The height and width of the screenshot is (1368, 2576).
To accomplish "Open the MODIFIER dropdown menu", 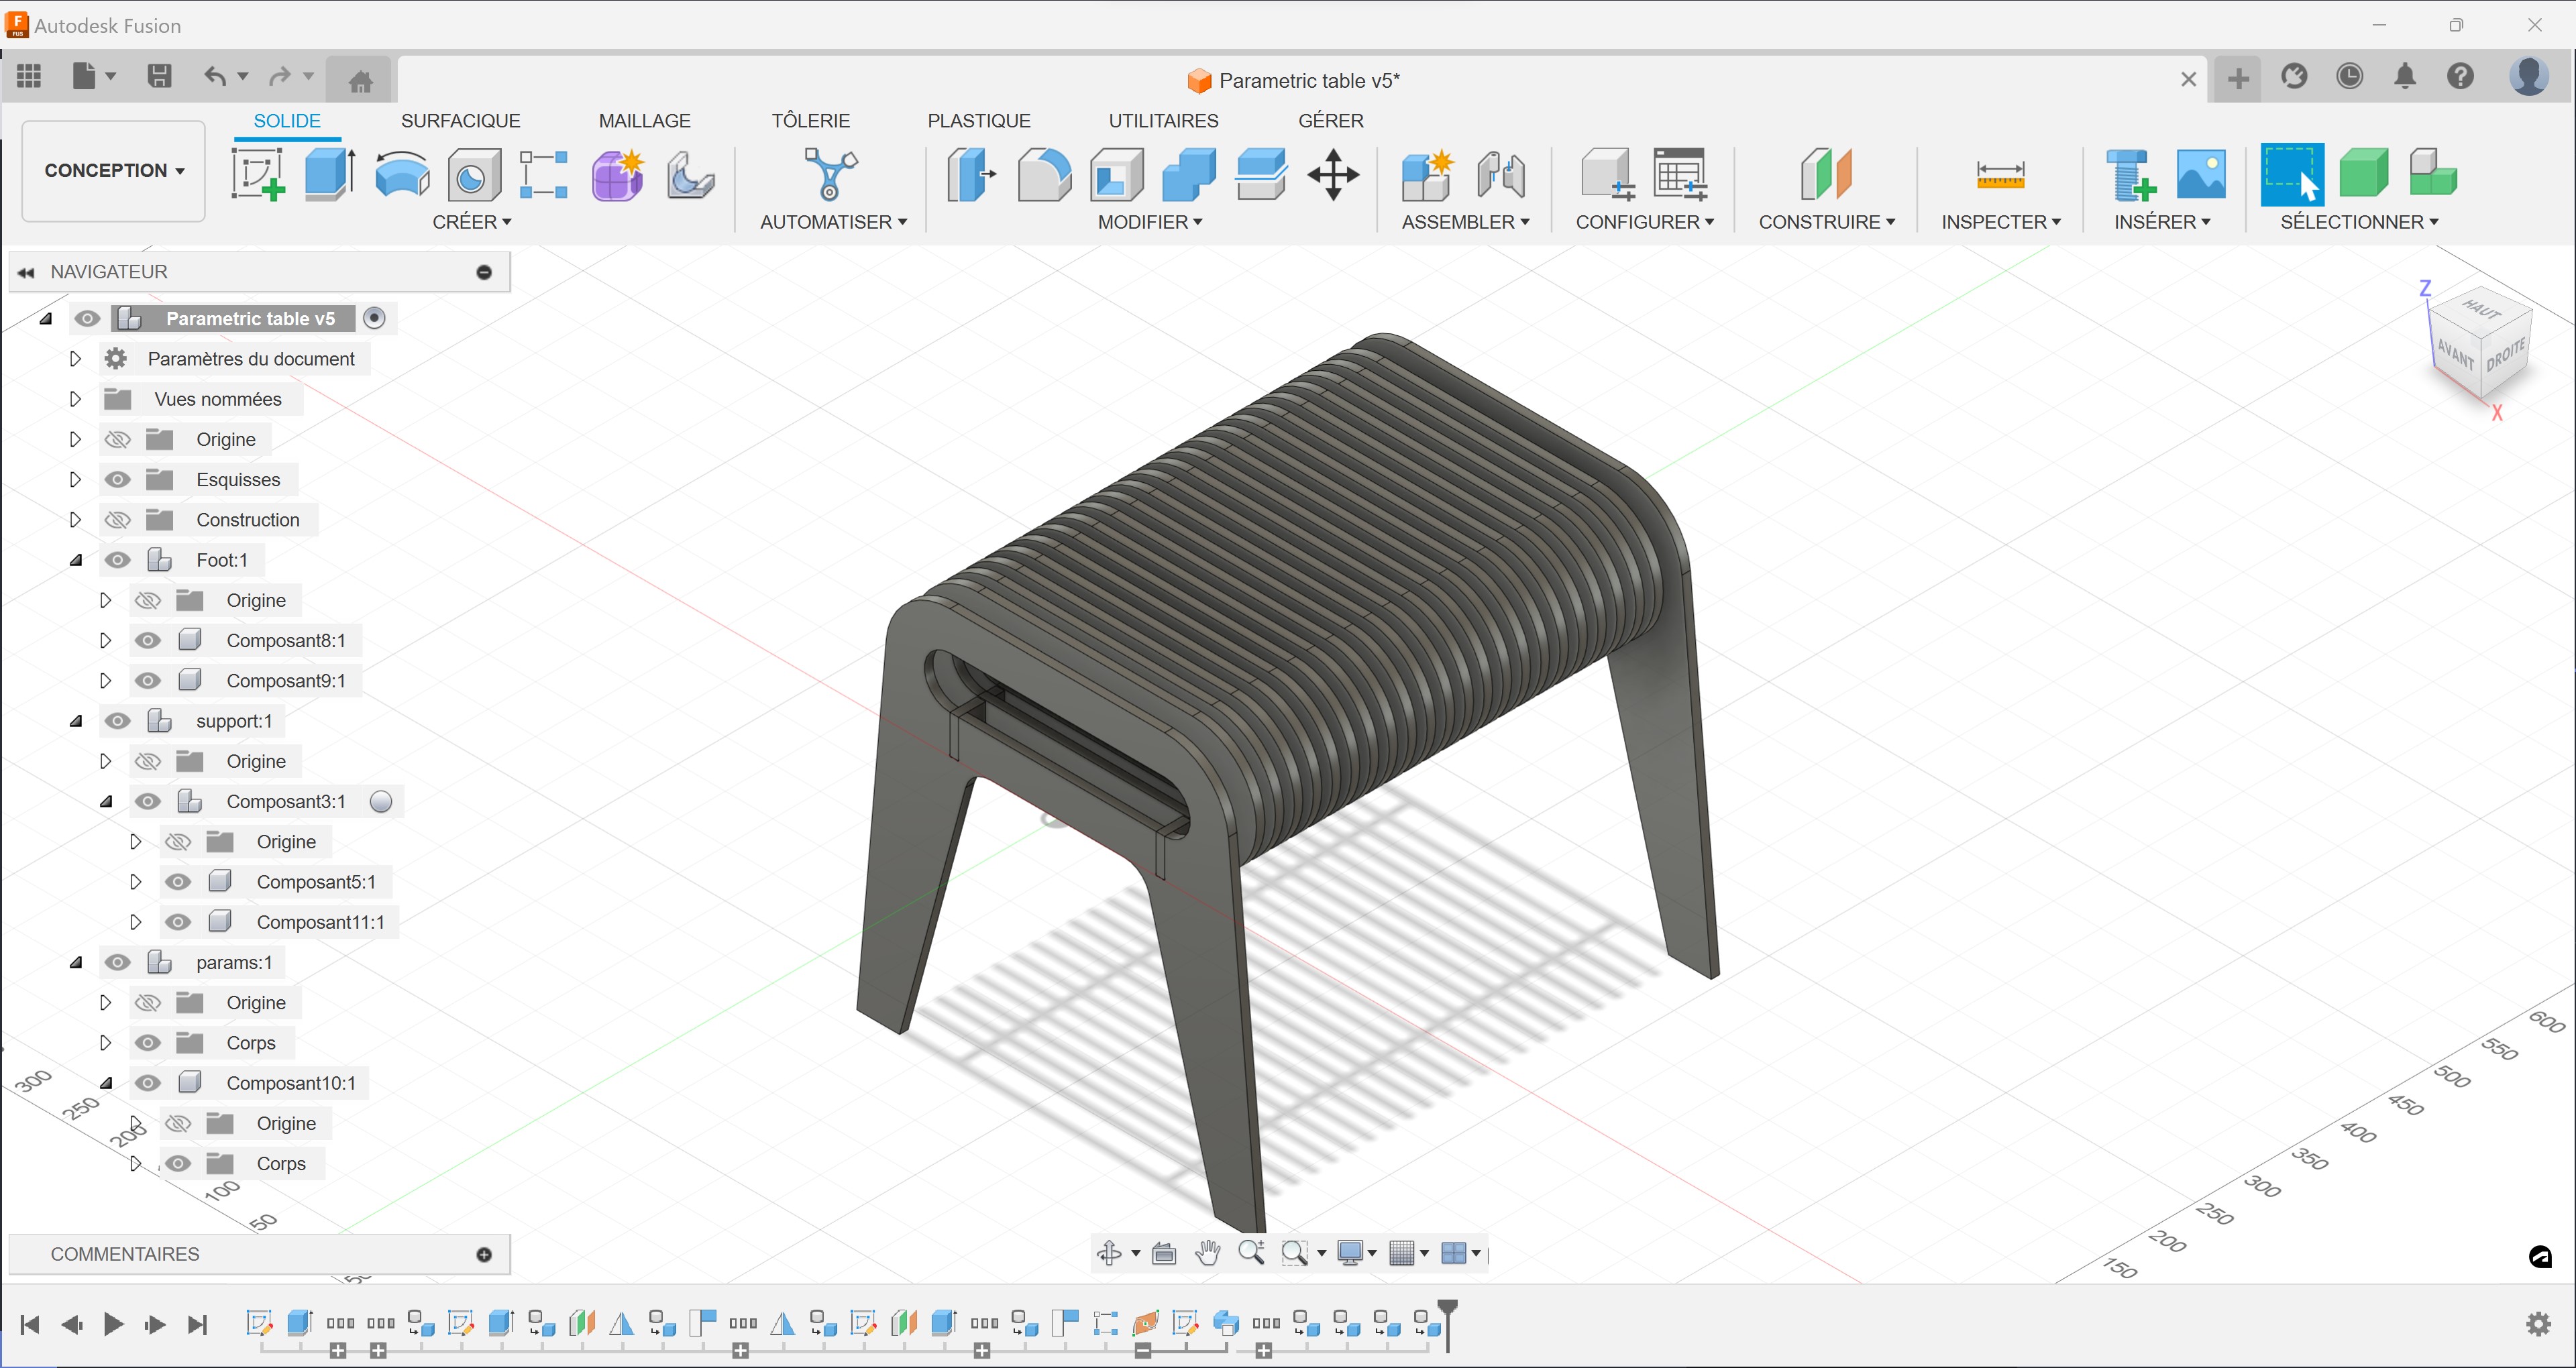I will pyautogui.click(x=1150, y=222).
